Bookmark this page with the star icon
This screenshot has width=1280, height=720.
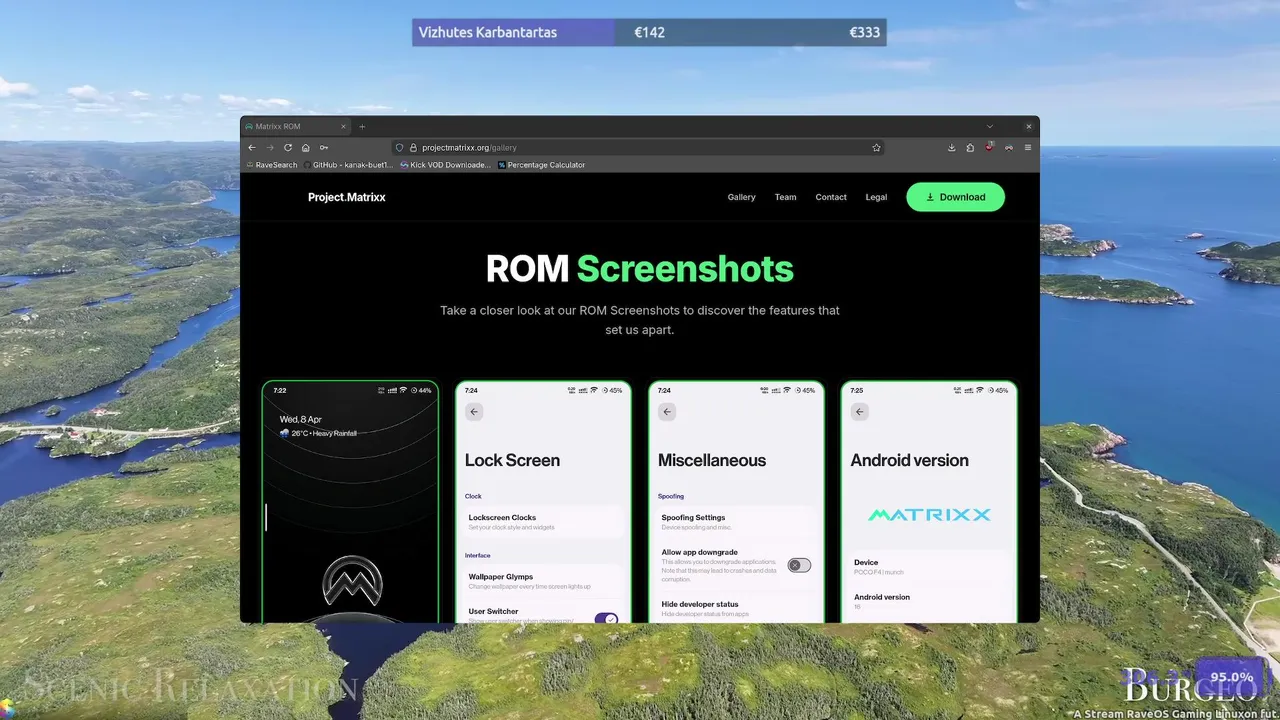coord(877,147)
